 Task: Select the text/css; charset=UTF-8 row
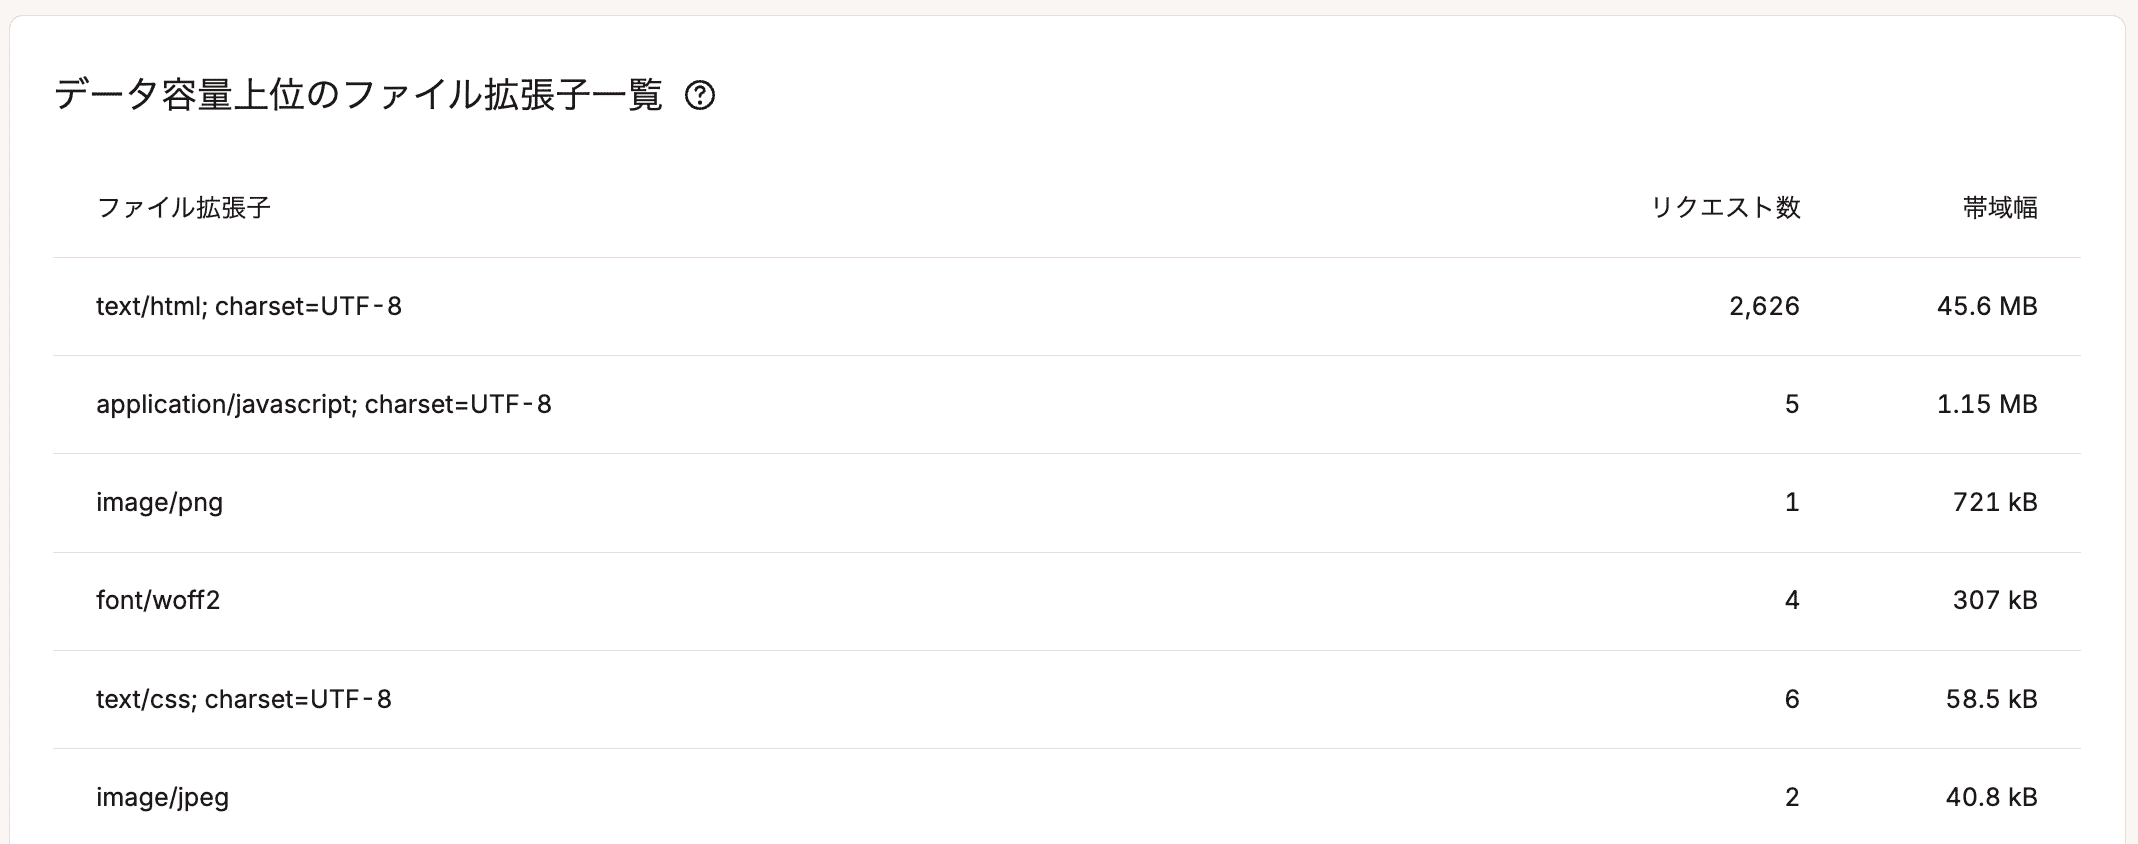pos(1067,699)
